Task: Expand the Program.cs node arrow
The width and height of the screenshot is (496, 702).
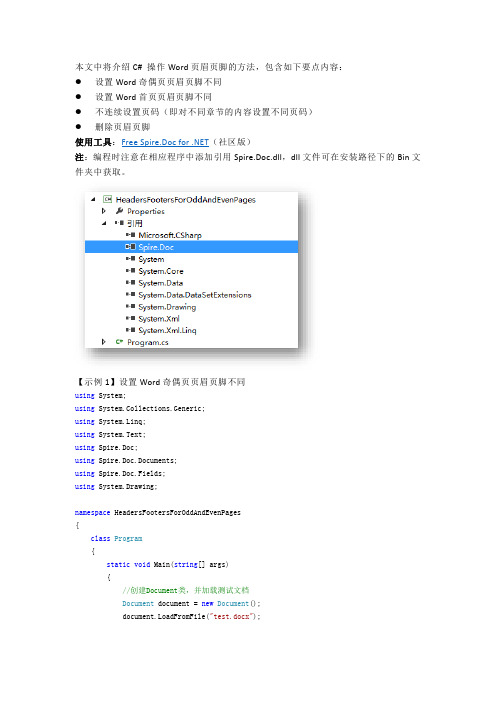Action: (x=104, y=342)
